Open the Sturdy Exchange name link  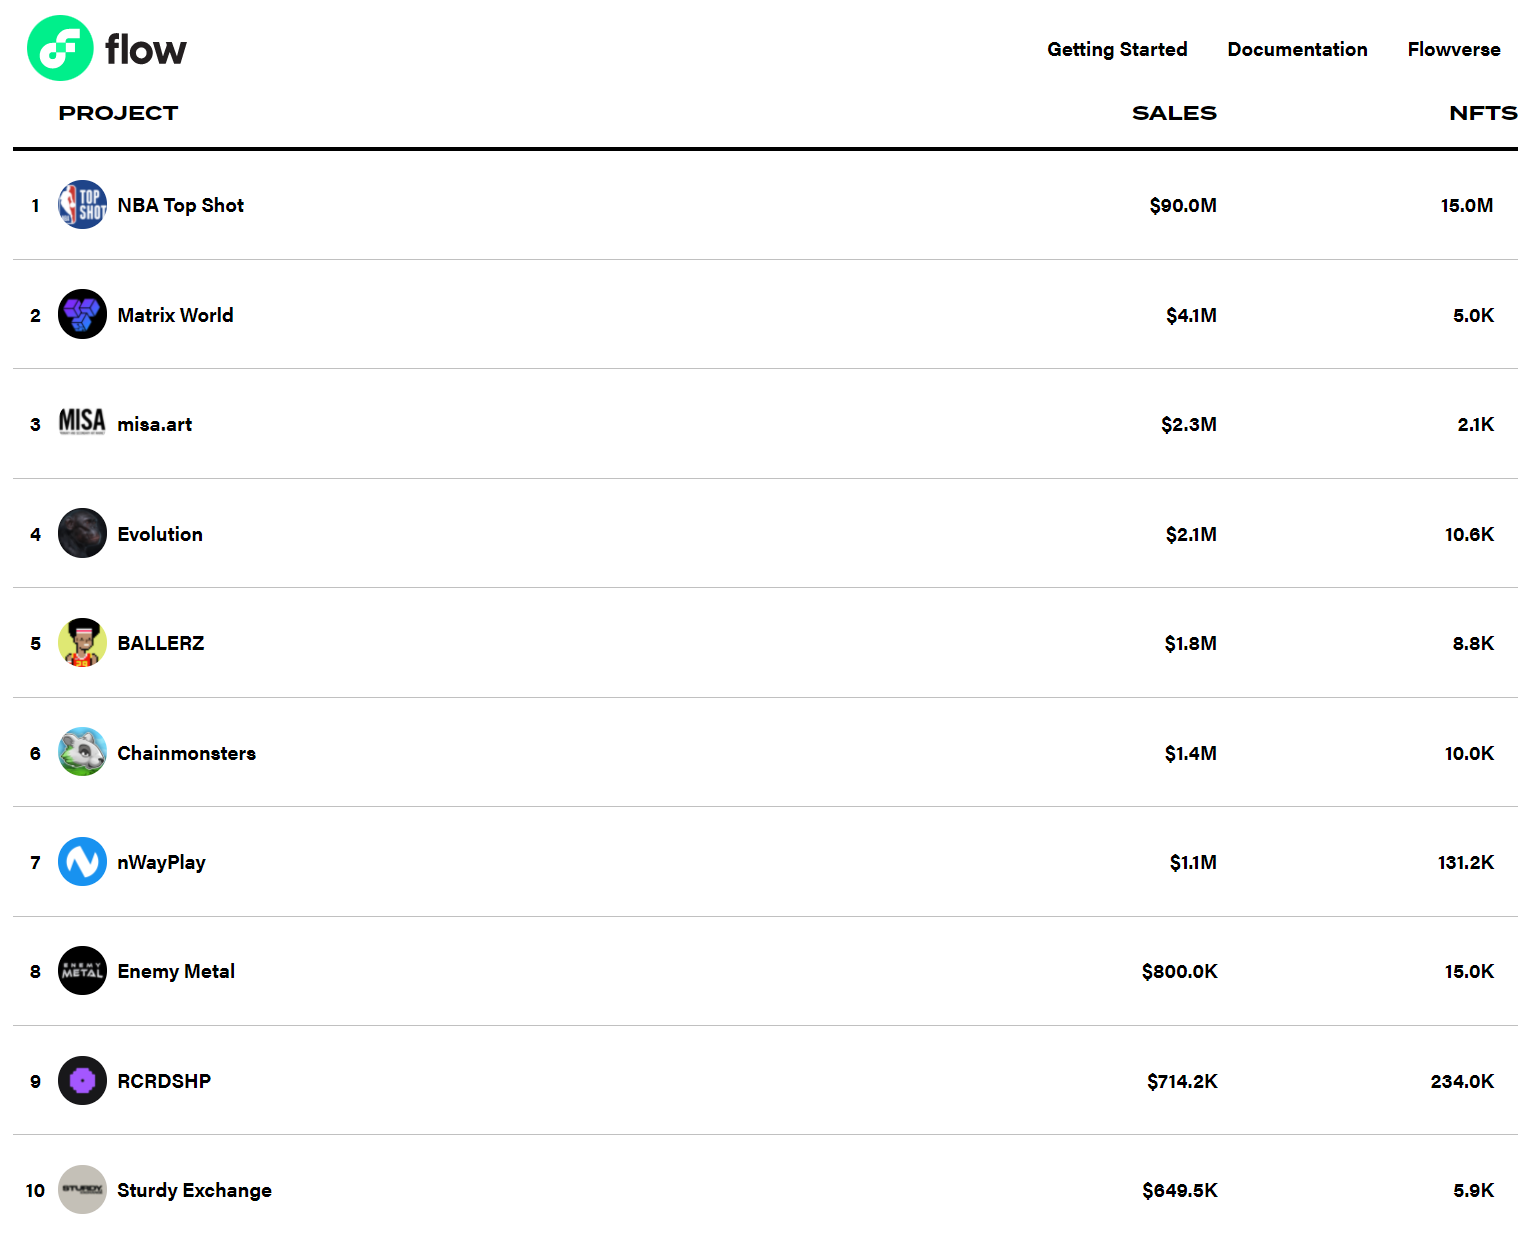coord(194,1190)
